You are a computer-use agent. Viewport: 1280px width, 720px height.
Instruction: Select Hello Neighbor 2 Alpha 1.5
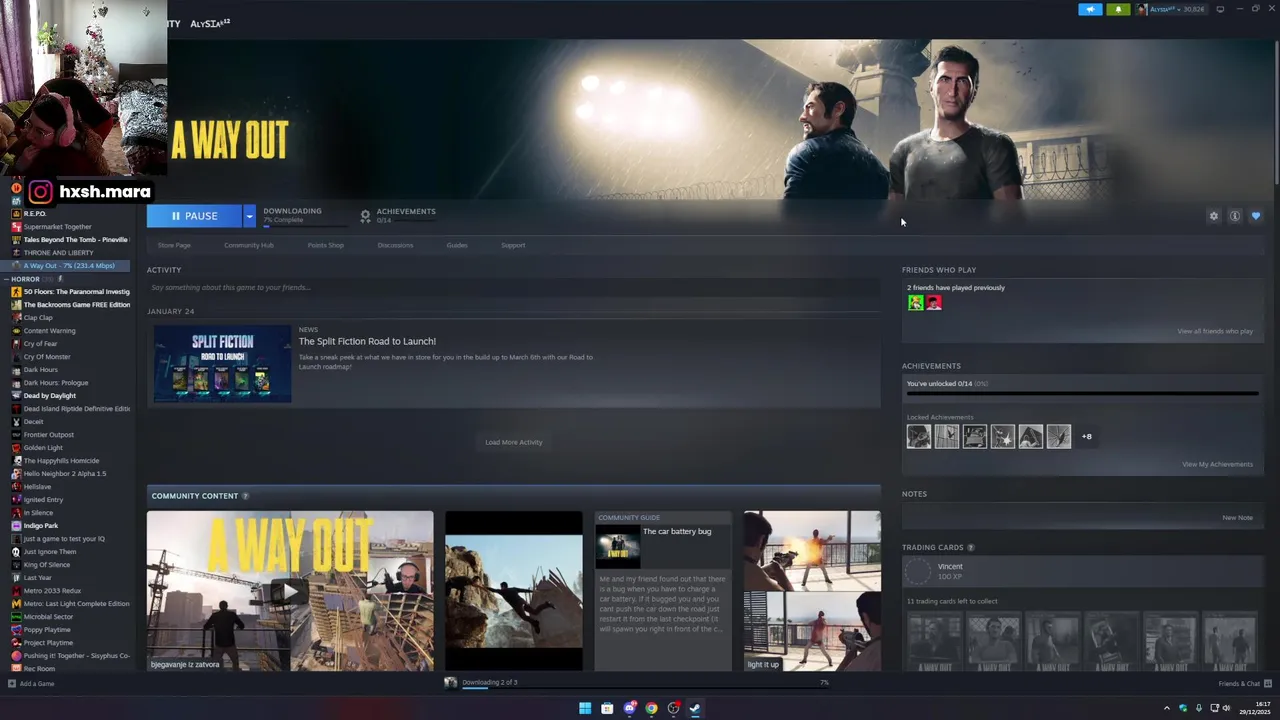coord(65,474)
